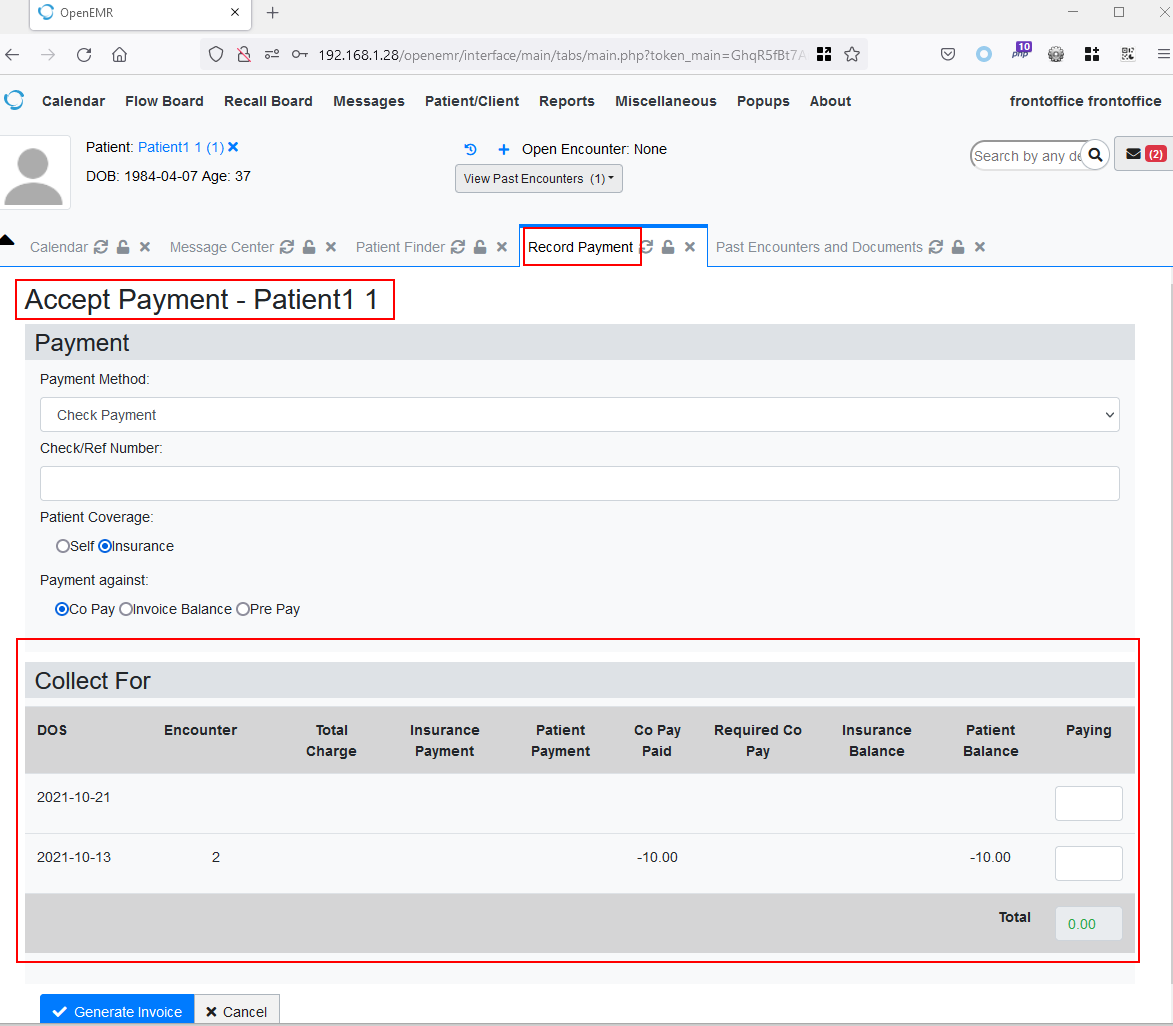1173x1026 pixels.
Task: Open the messages envelope notification
Action: pos(1143,153)
